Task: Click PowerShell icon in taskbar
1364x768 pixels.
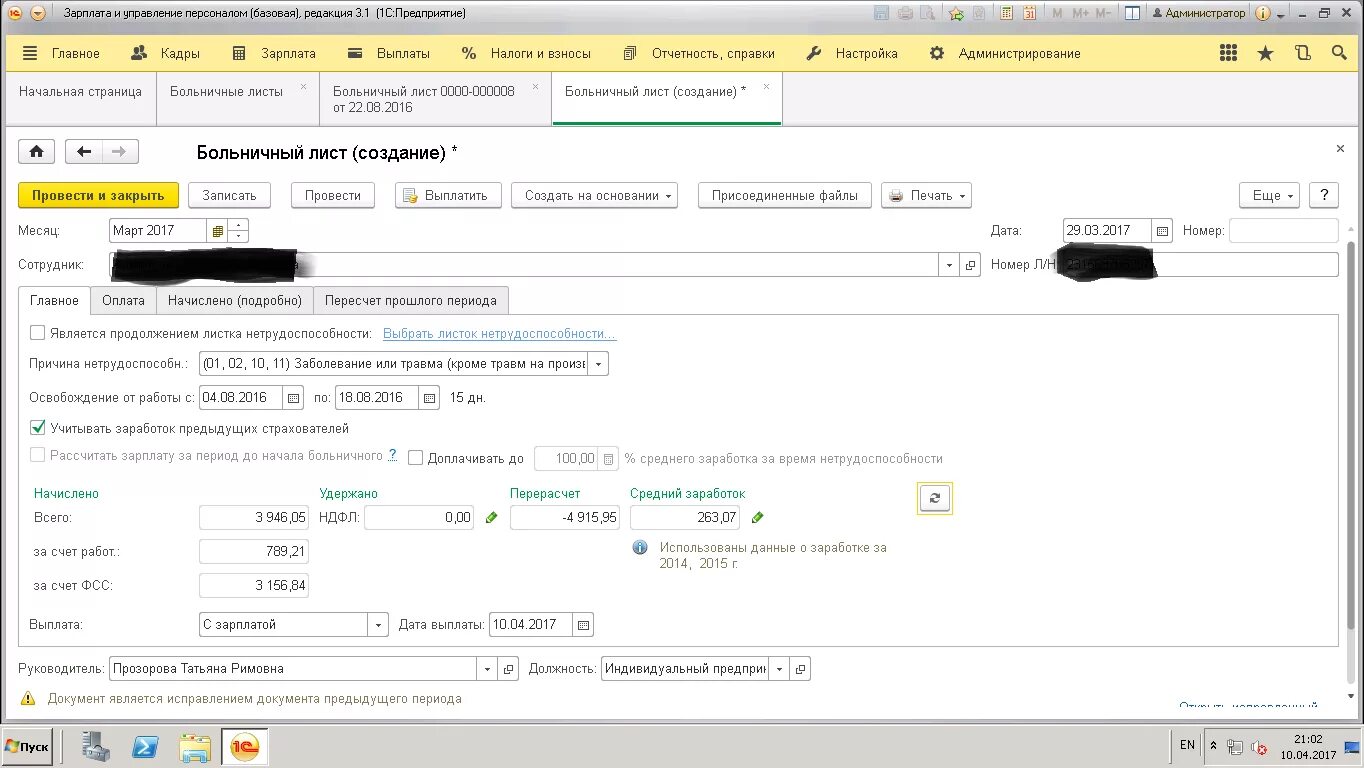Action: 146,746
